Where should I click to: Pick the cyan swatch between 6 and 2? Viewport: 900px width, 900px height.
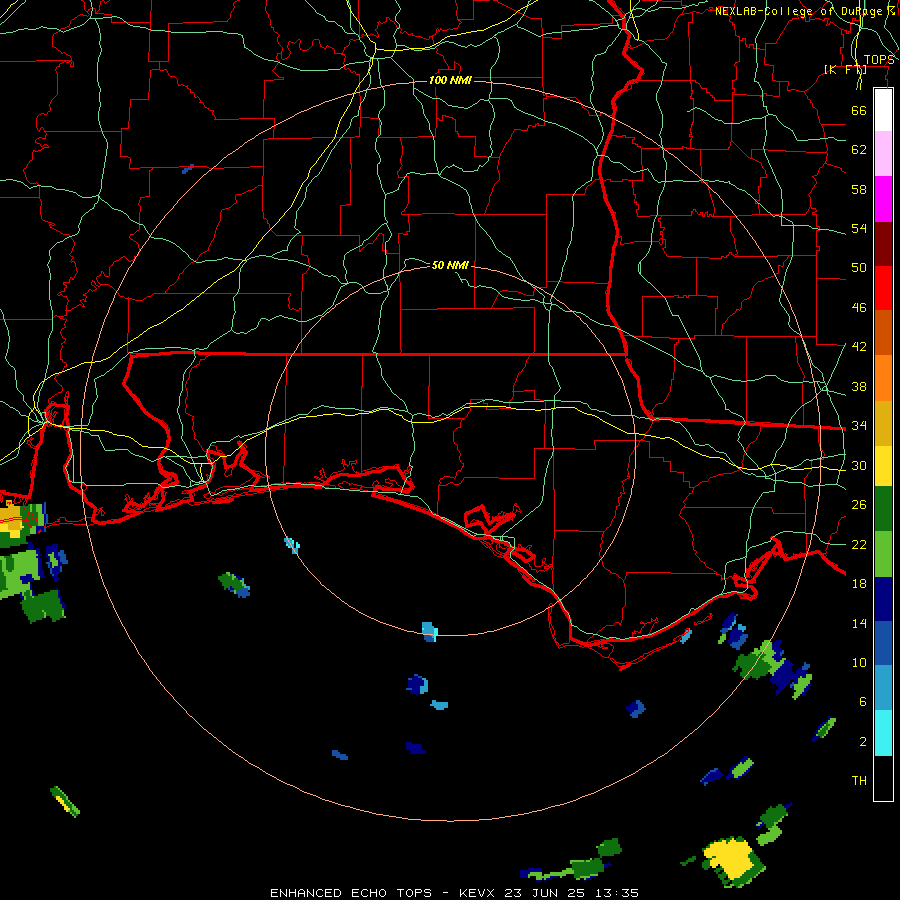coord(883,733)
